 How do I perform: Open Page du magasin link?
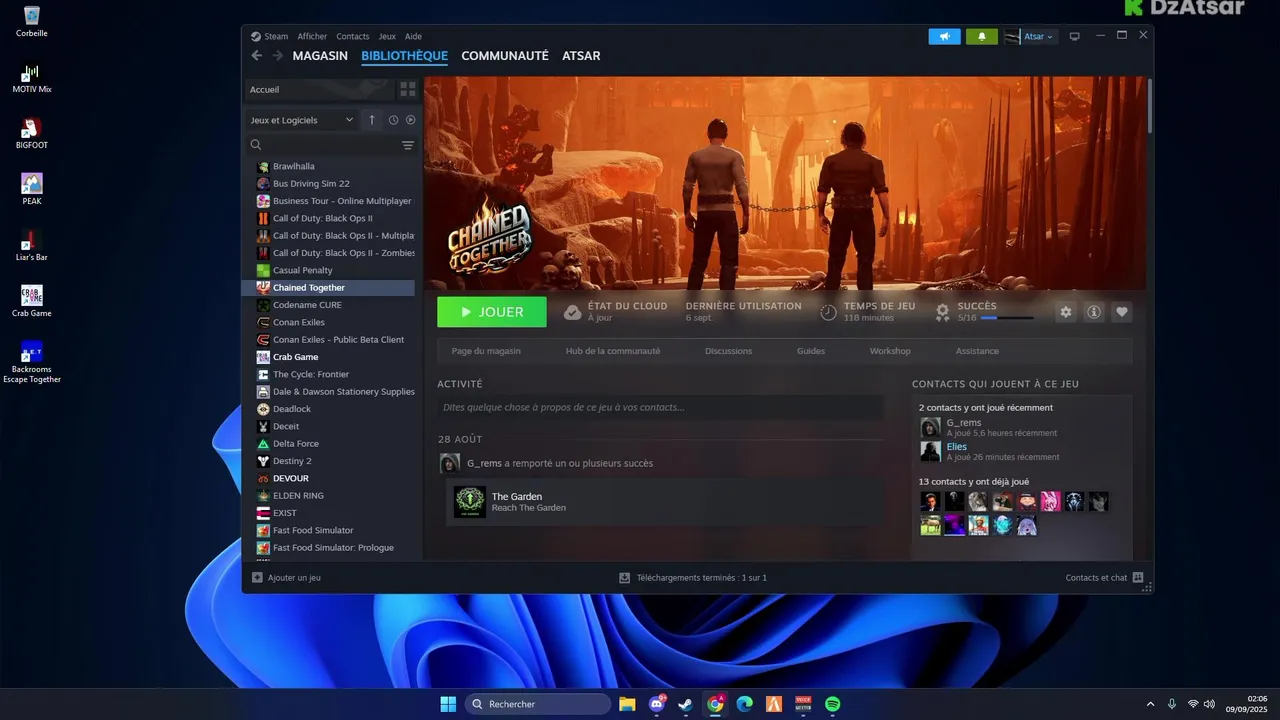click(x=486, y=351)
